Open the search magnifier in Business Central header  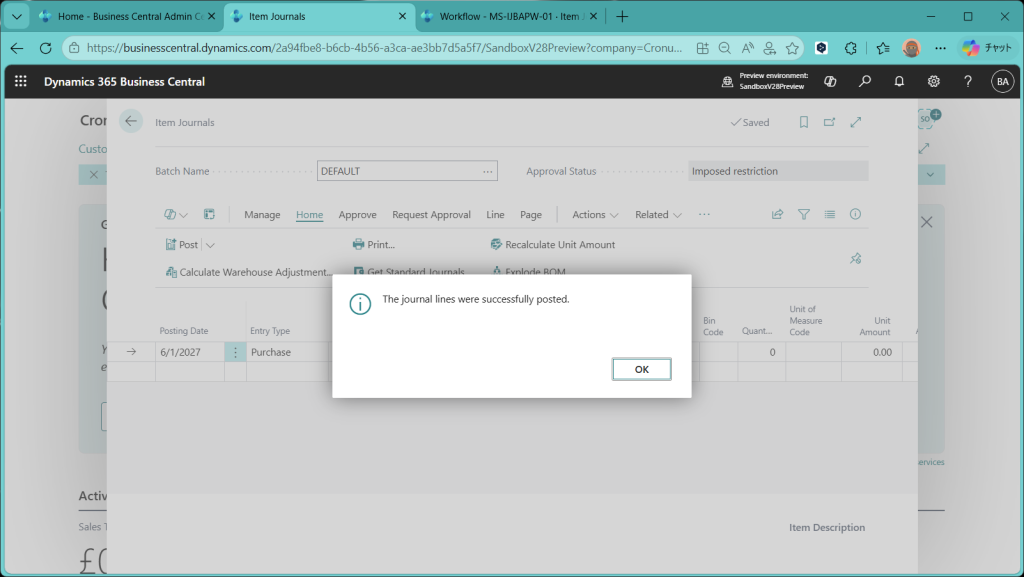(865, 81)
